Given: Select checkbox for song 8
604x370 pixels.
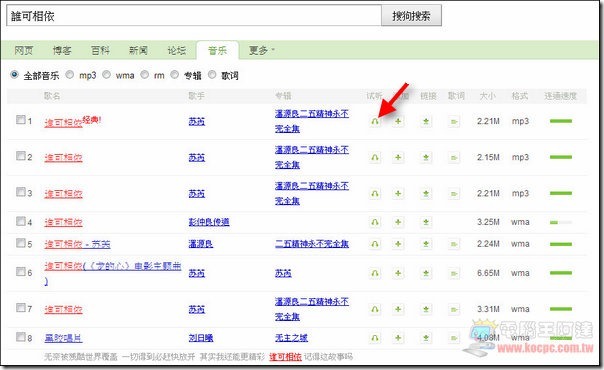Looking at the screenshot, I should 21,337.
